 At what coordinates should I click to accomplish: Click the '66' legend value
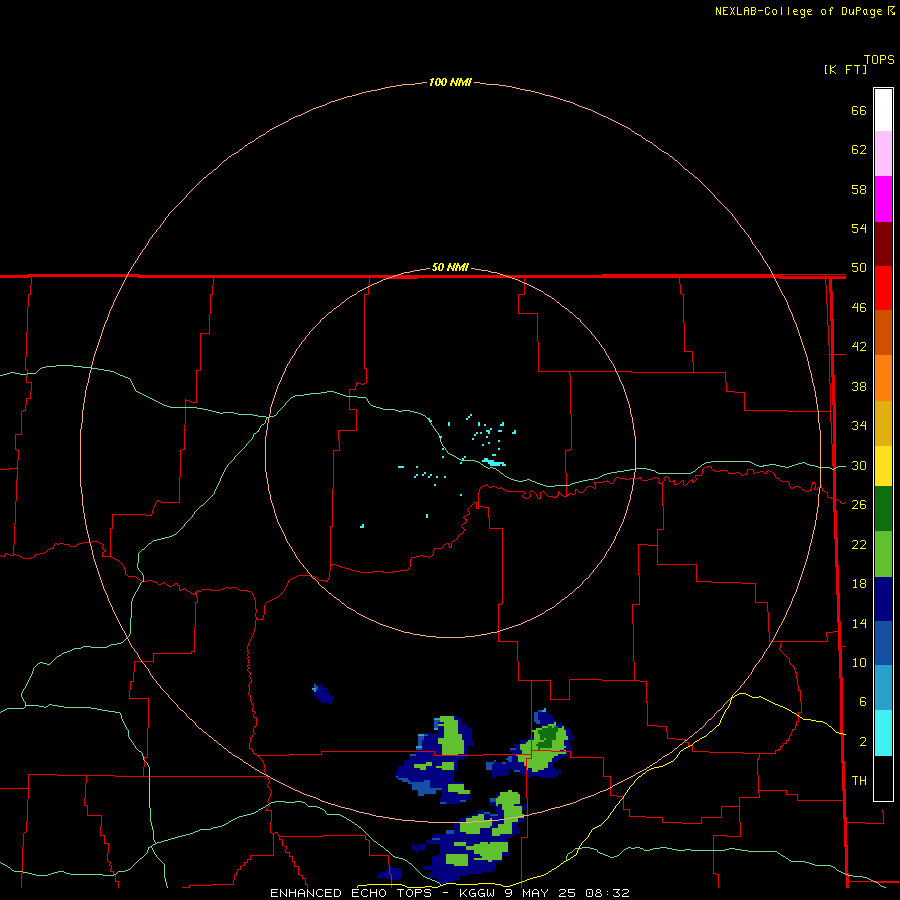(859, 110)
